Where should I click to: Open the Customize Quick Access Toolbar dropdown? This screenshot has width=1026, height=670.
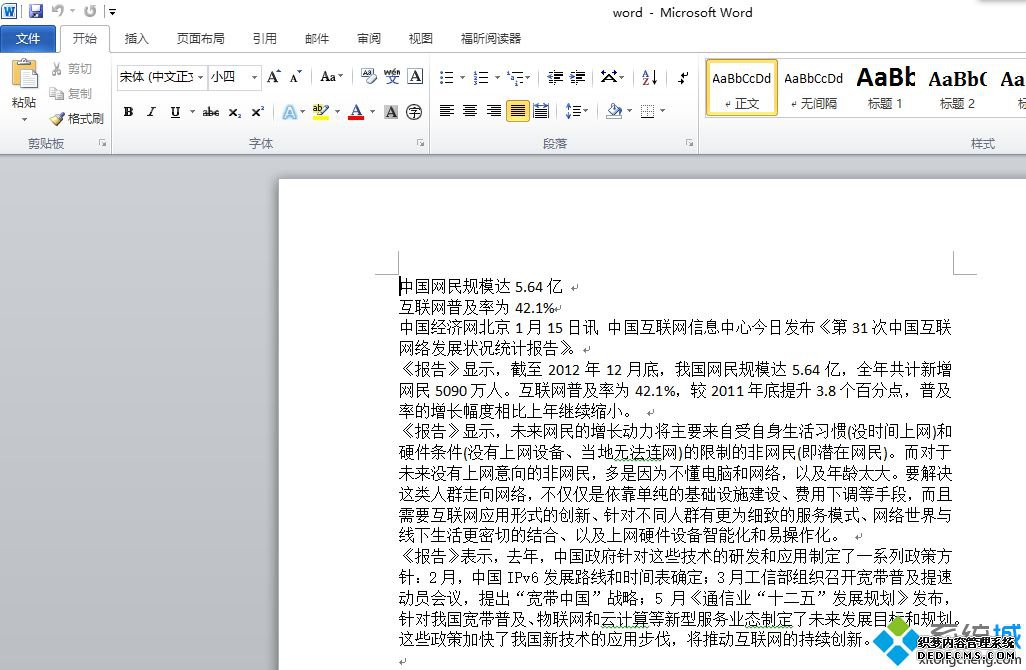pyautogui.click(x=113, y=12)
